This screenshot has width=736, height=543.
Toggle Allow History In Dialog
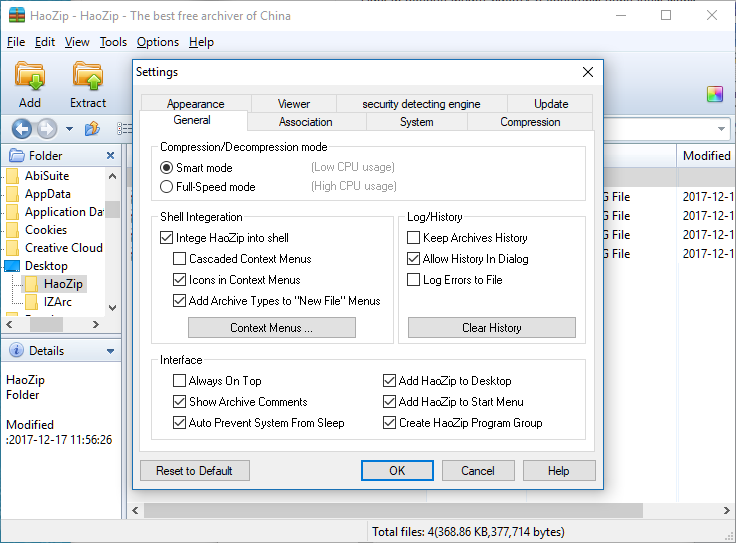coord(413,259)
